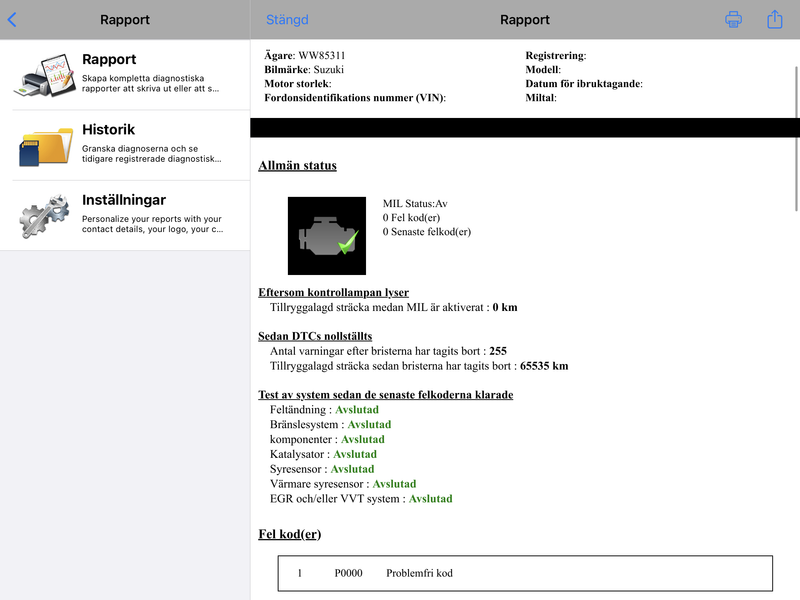This screenshot has width=800, height=600.
Task: Click the Test av system heading
Action: [x=386, y=394]
